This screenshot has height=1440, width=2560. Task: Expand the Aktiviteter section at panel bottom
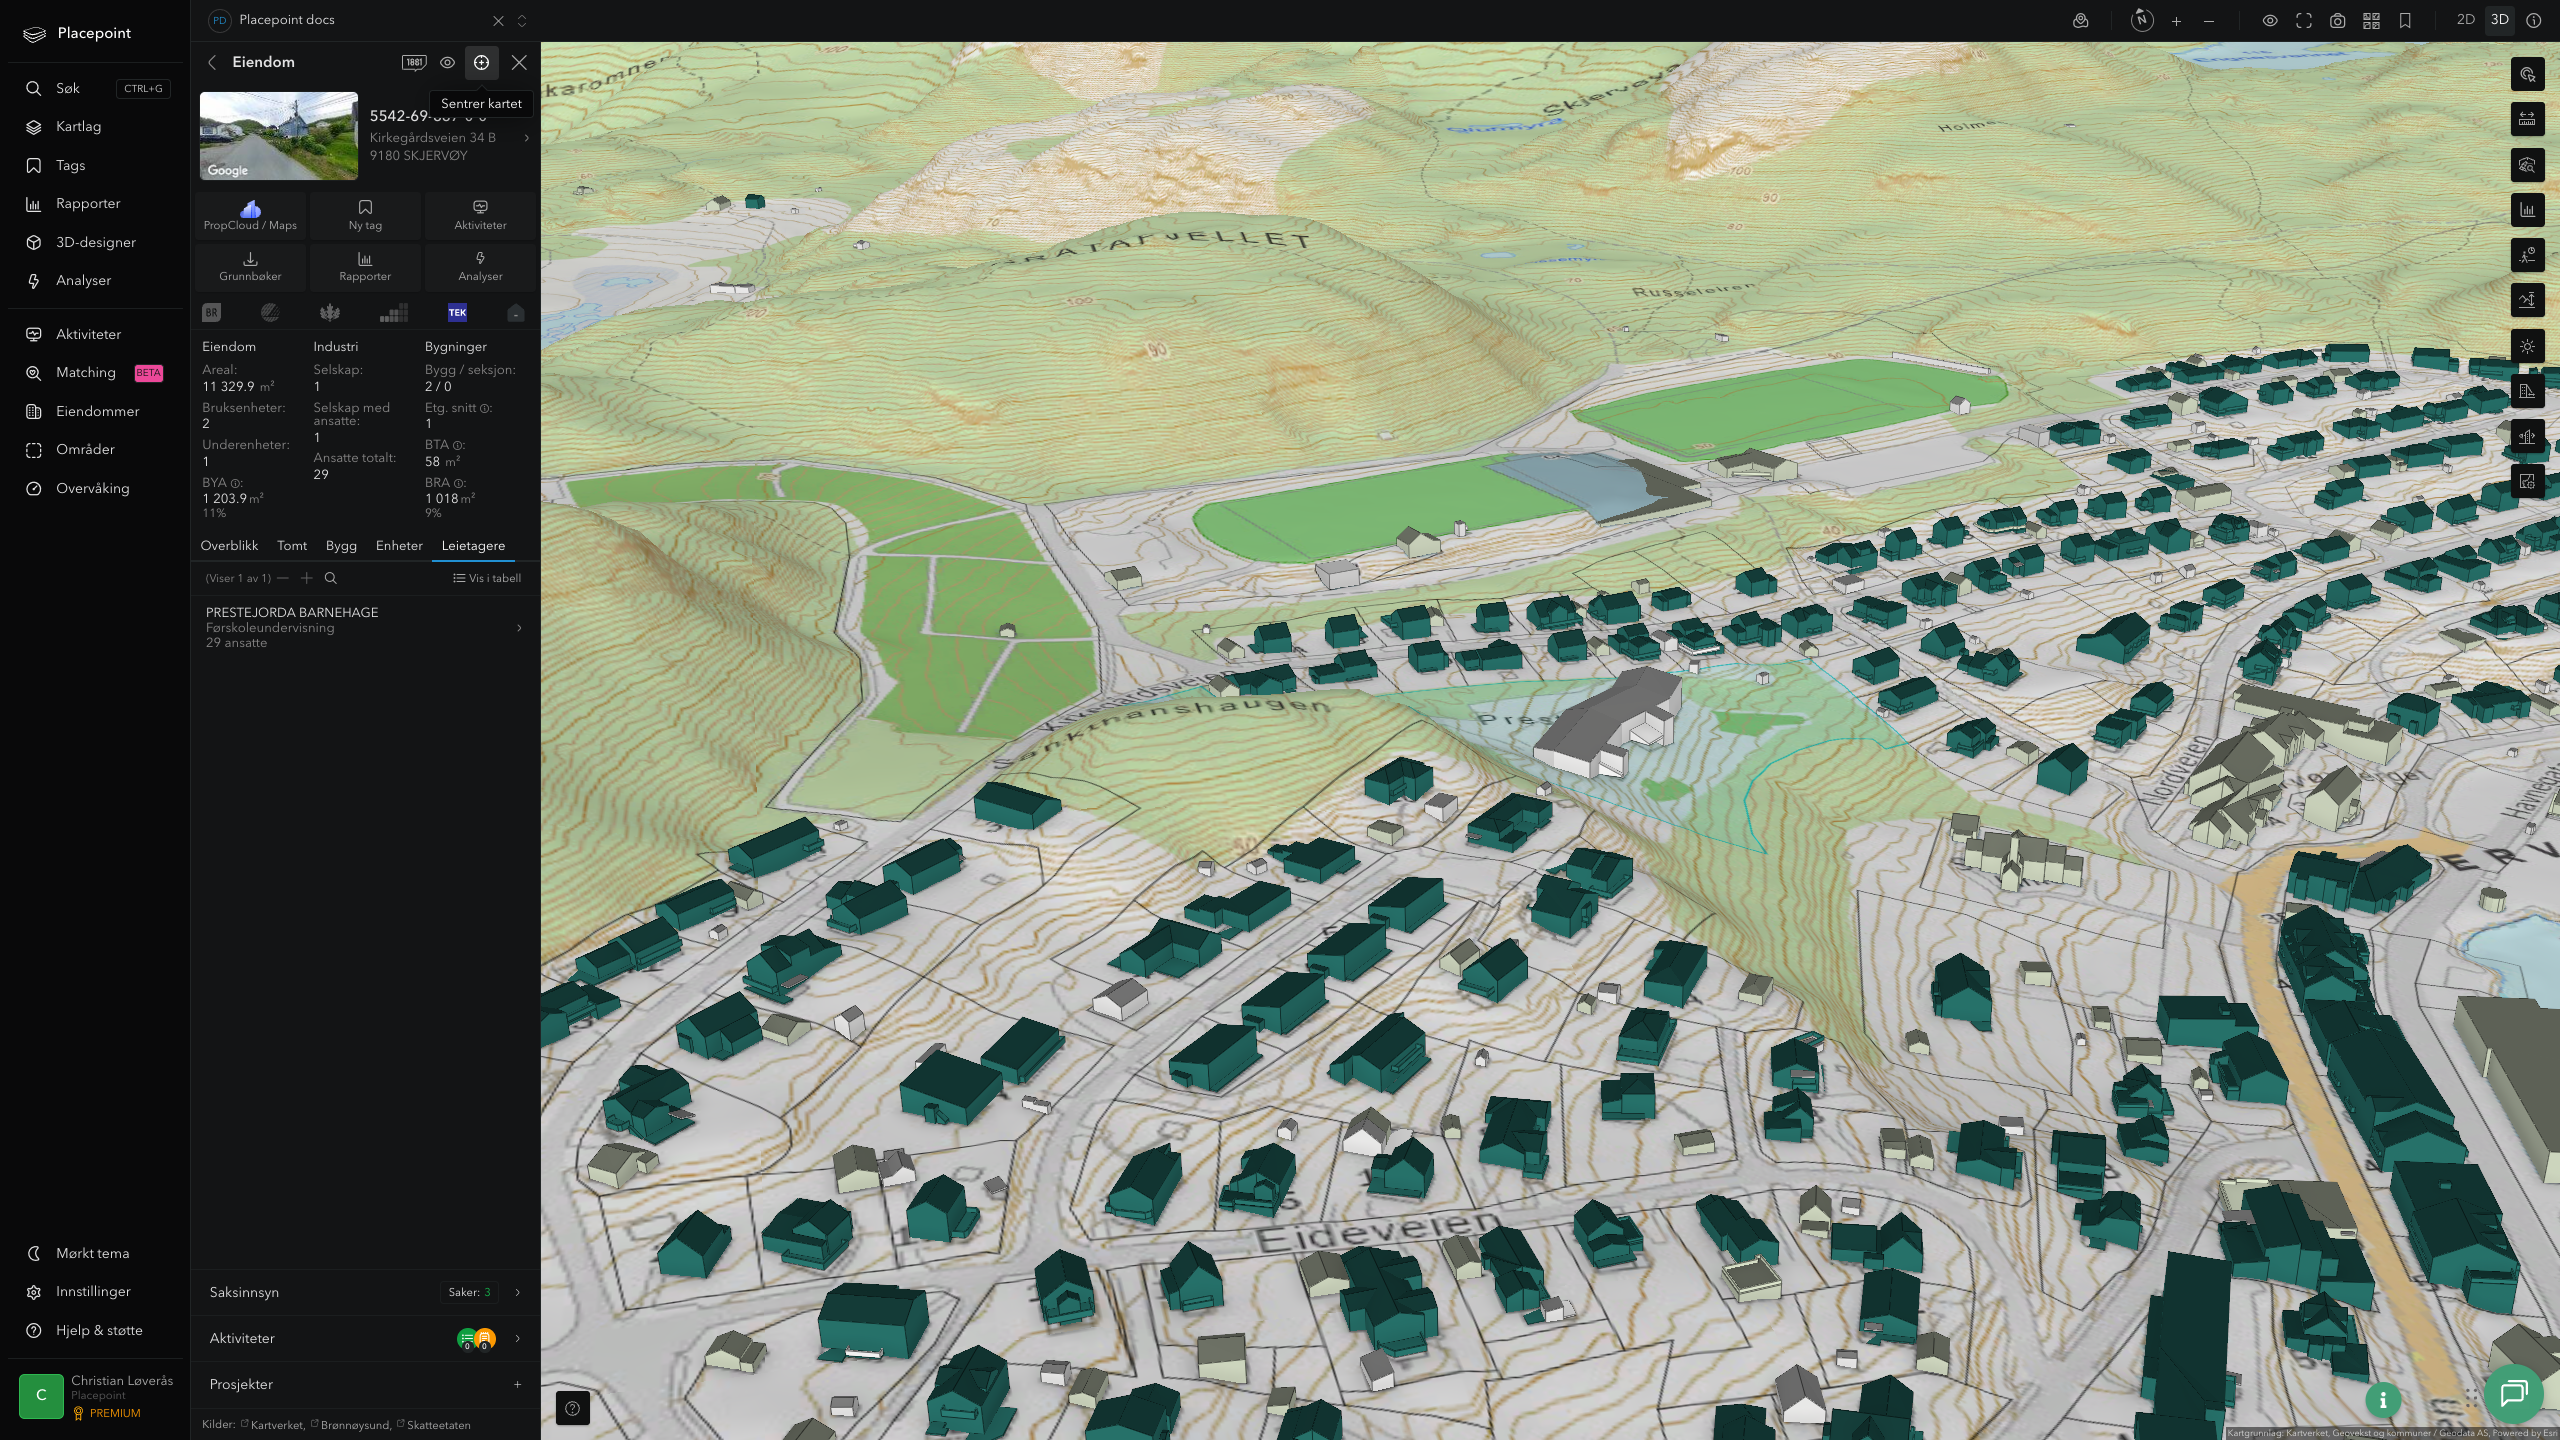[365, 1338]
